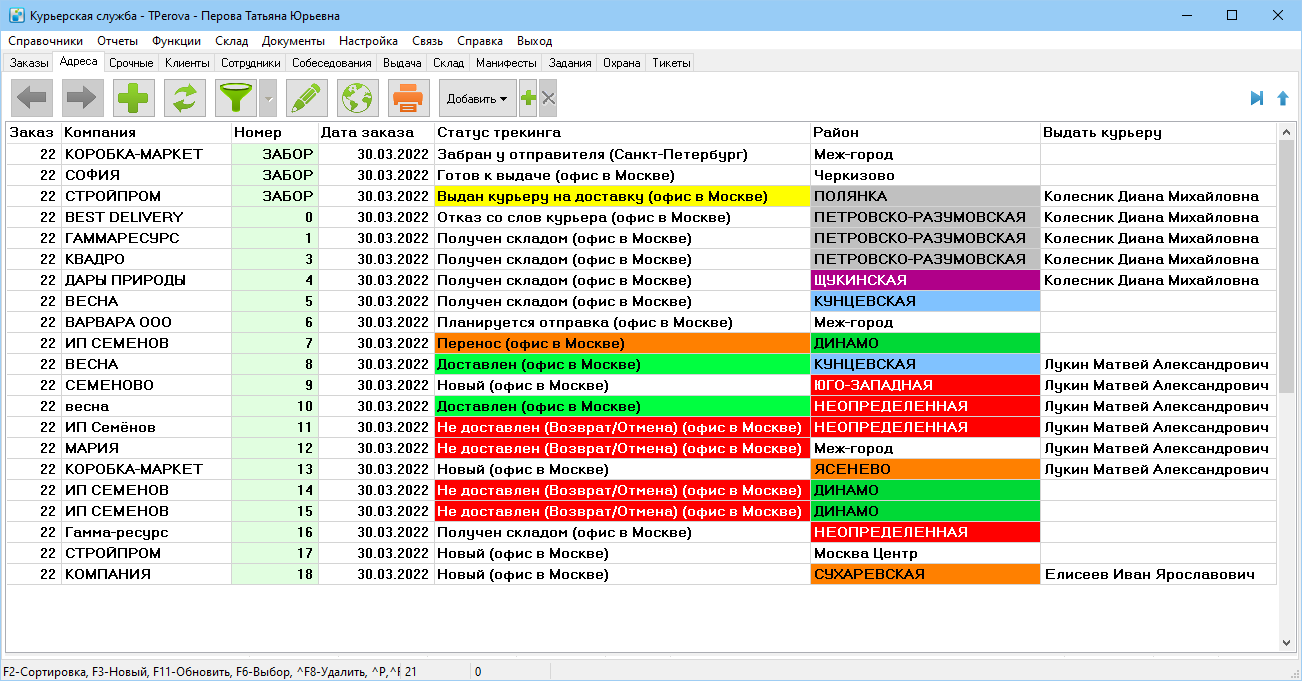The width and height of the screenshot is (1302, 681).
Task: Sort by the Компания column header
Action: pos(146,132)
